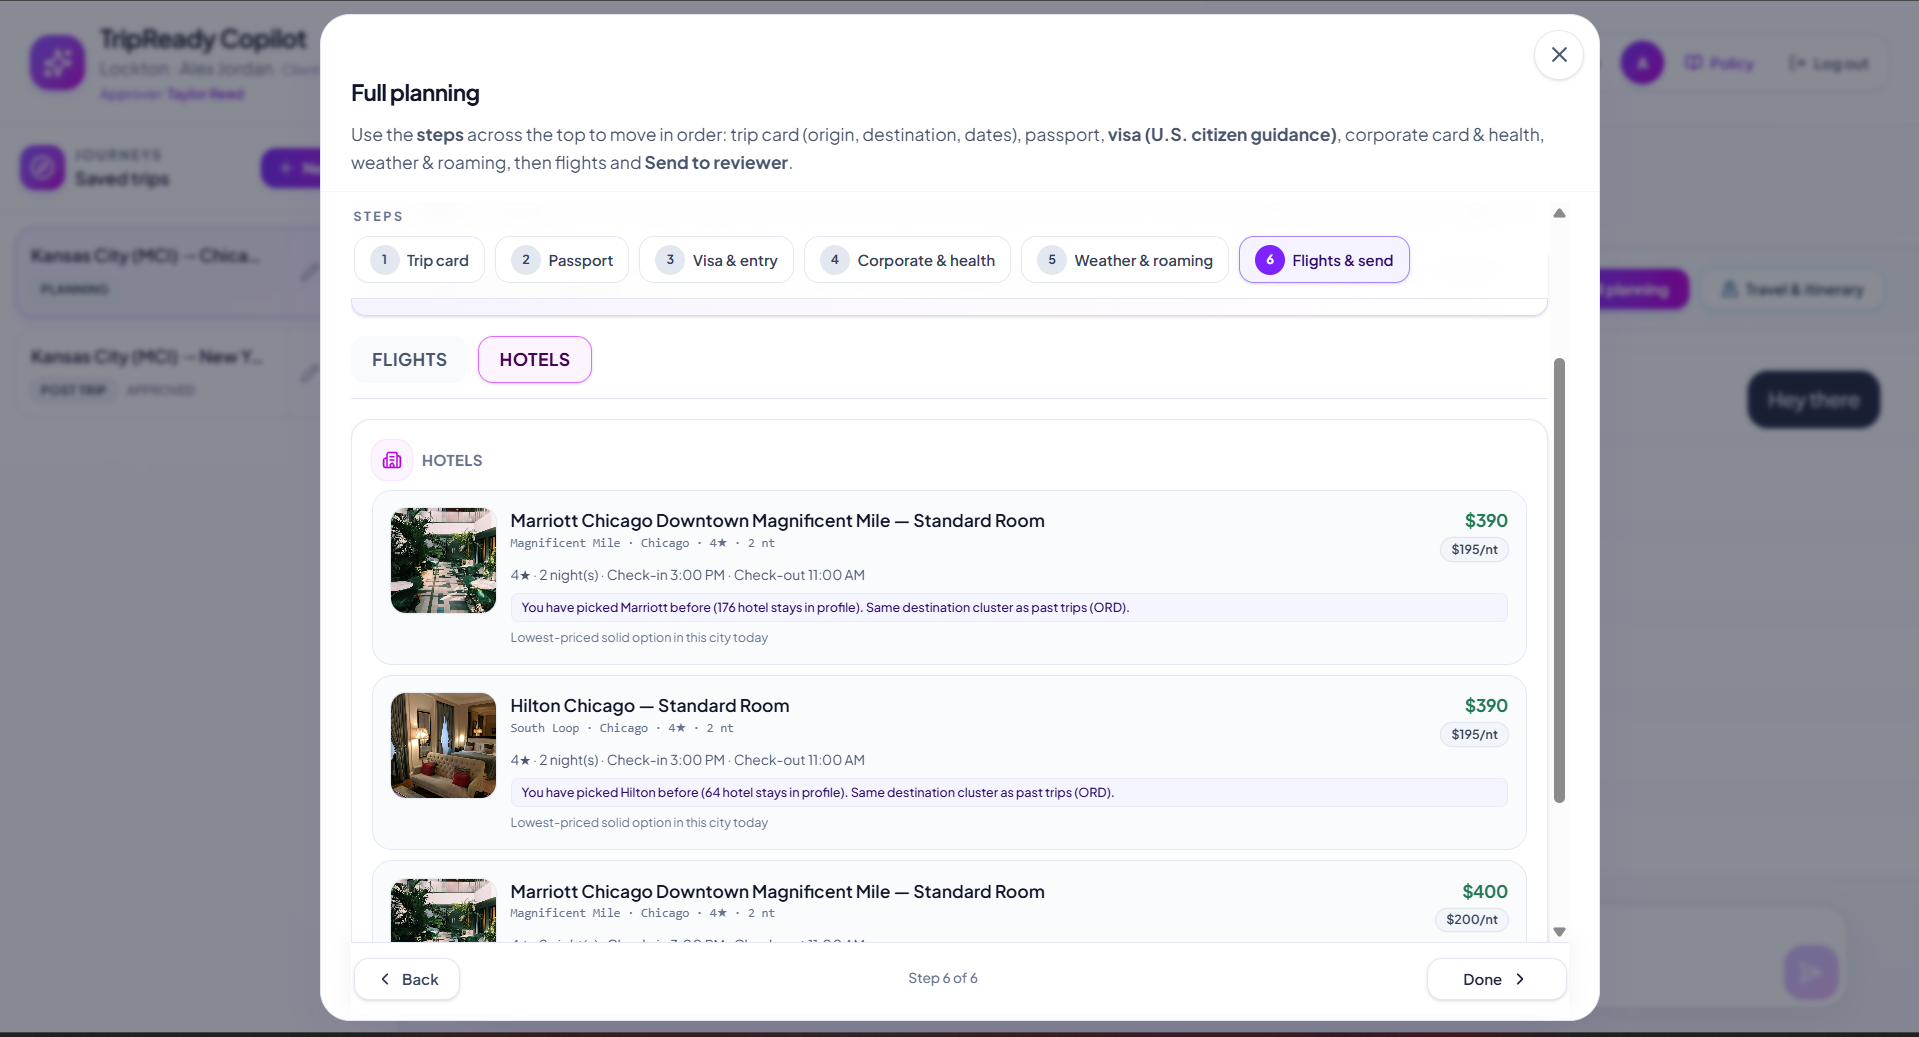This screenshot has height=1037, width=1919.
Task: Open the $390 Marriott hotel photo
Action: coord(443,560)
